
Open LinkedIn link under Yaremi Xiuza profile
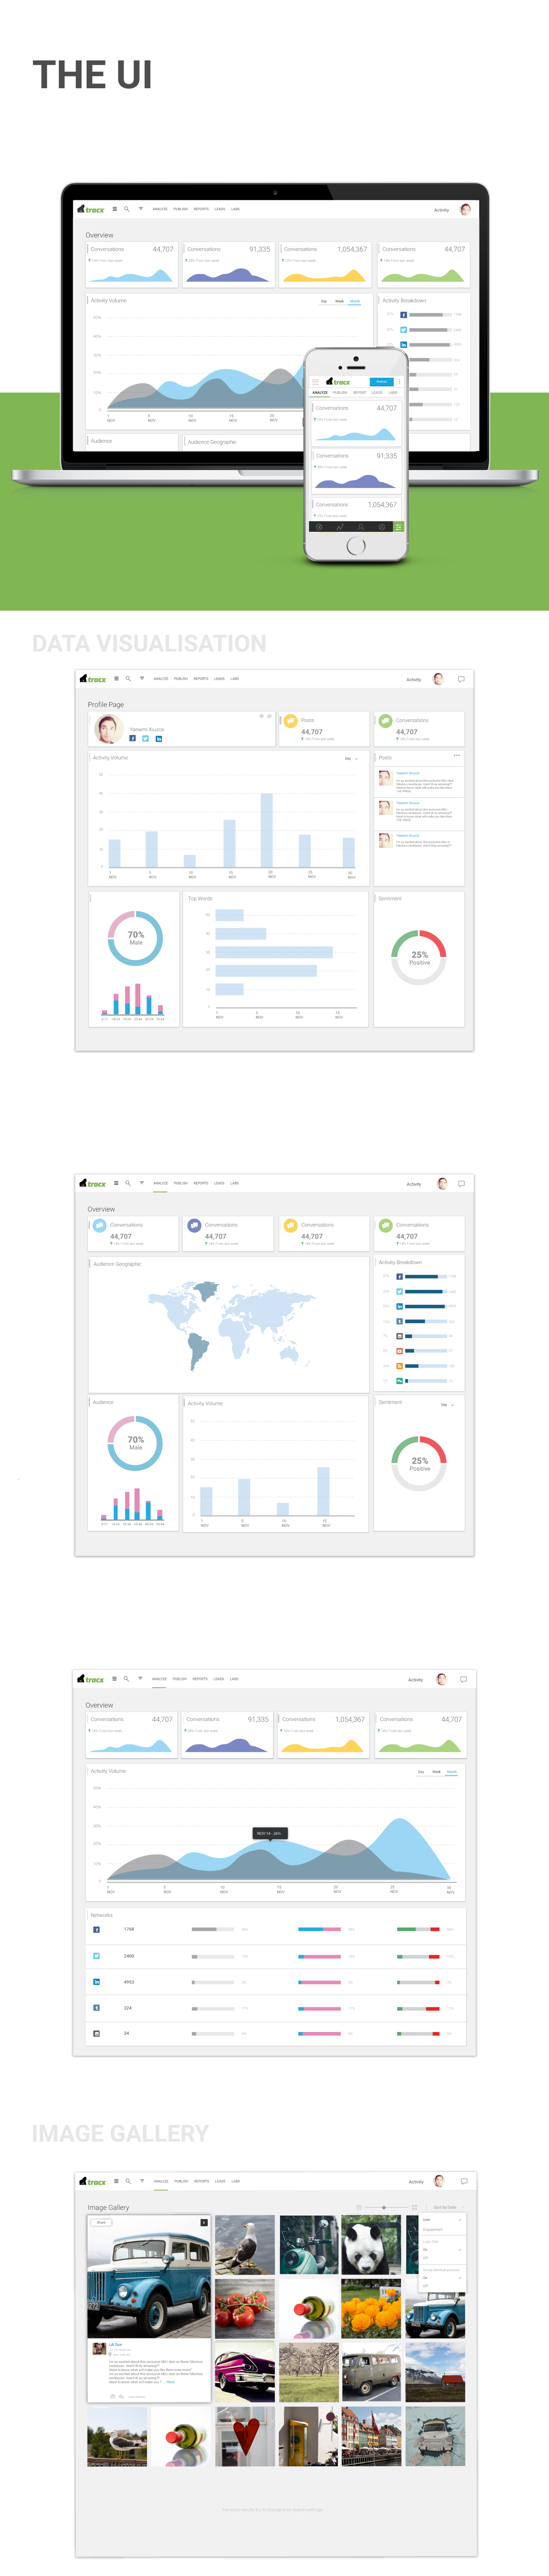pos(159,739)
